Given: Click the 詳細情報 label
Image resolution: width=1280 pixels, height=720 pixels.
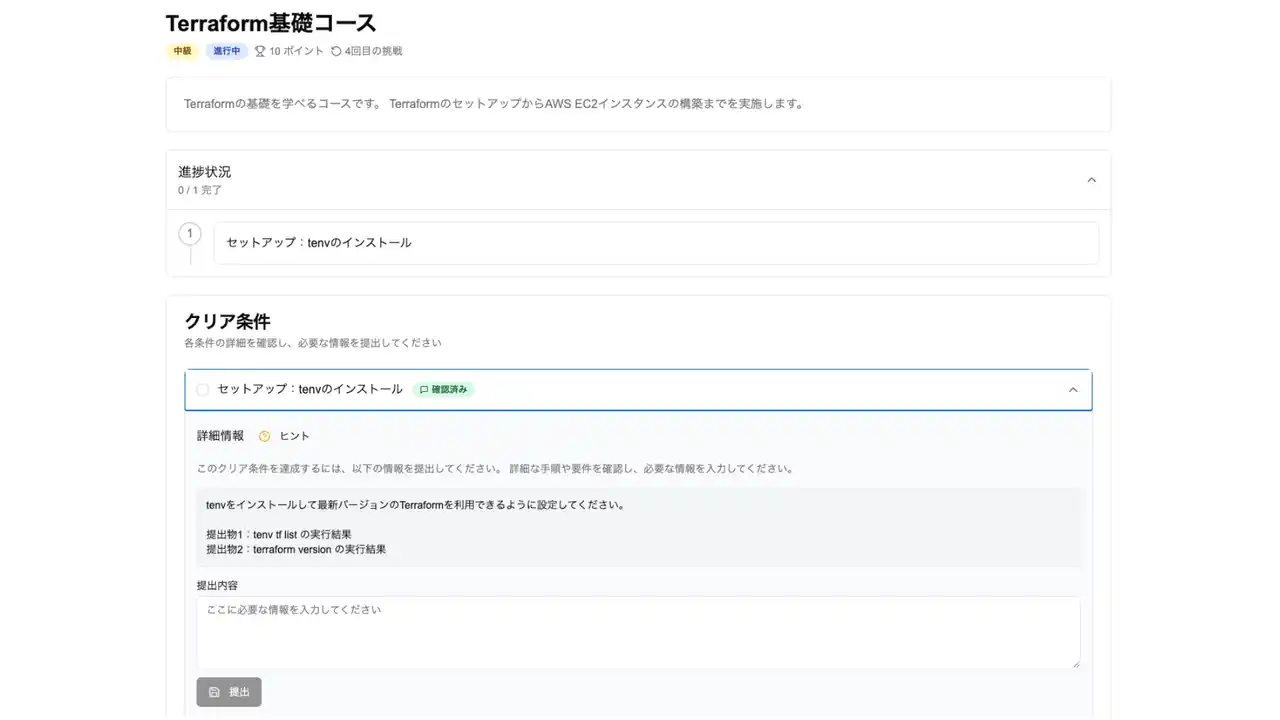Looking at the screenshot, I should click(220, 436).
